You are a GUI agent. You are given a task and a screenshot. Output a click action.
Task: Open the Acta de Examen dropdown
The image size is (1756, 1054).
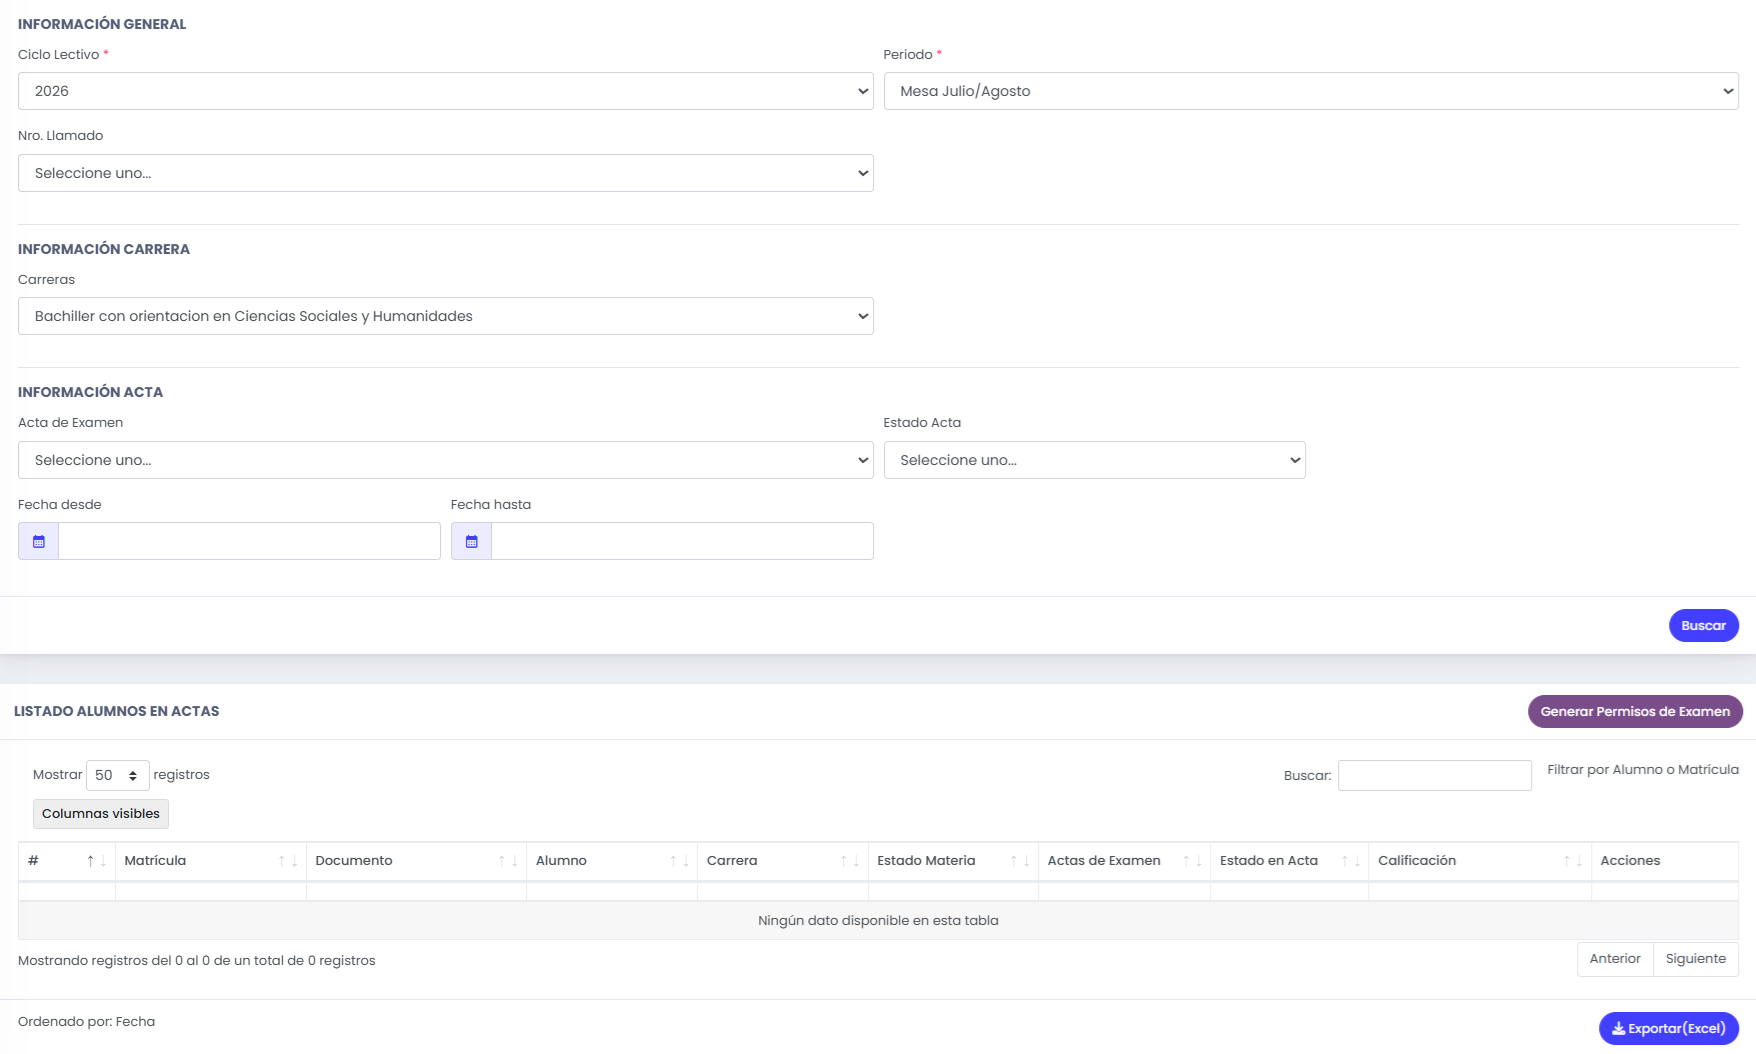point(446,460)
